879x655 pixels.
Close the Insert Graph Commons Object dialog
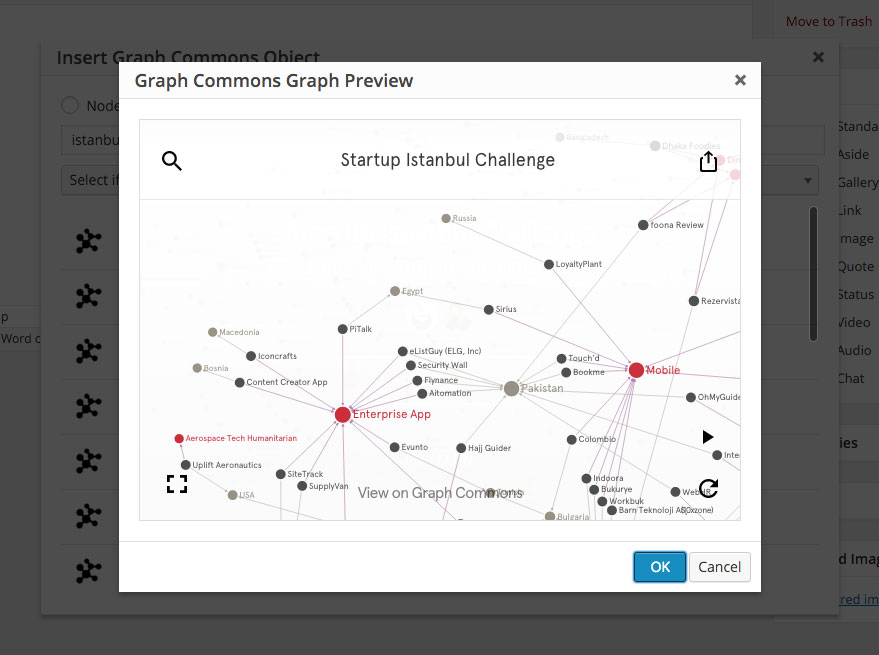tap(818, 57)
